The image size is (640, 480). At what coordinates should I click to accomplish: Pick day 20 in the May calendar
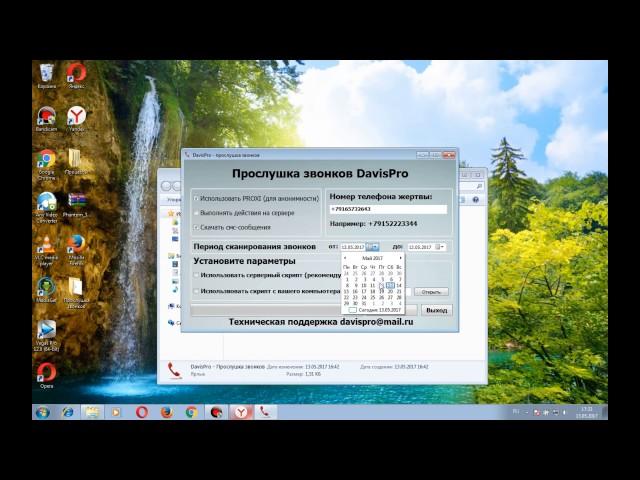click(390, 291)
